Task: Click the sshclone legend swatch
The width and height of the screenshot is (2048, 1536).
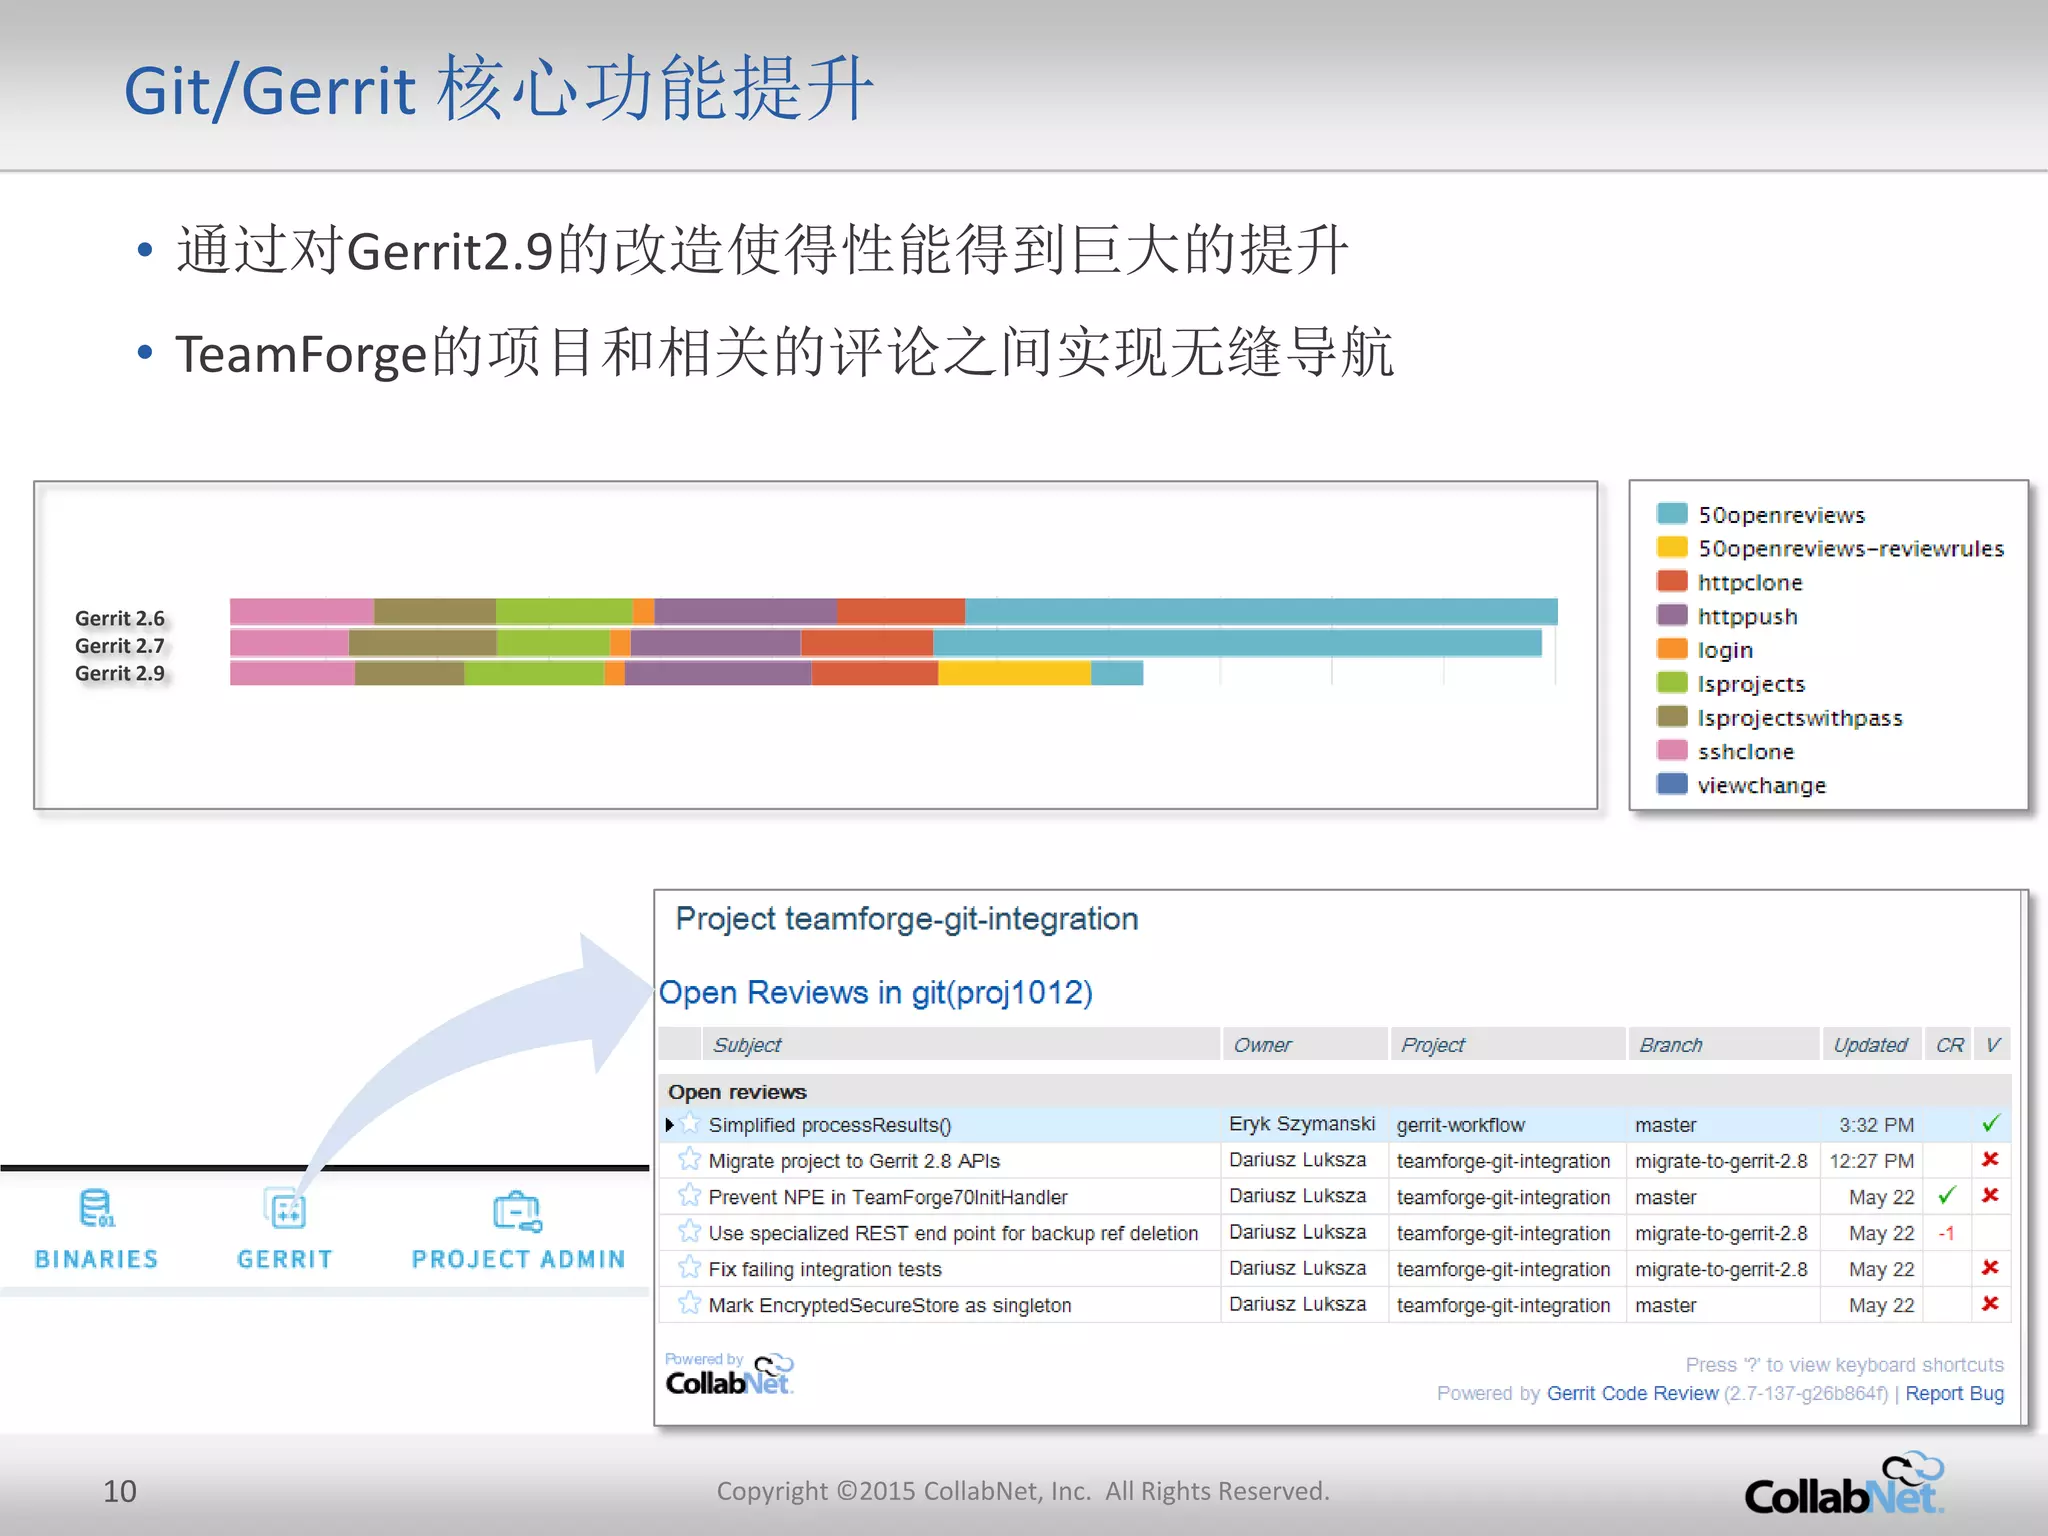Action: point(1672,750)
